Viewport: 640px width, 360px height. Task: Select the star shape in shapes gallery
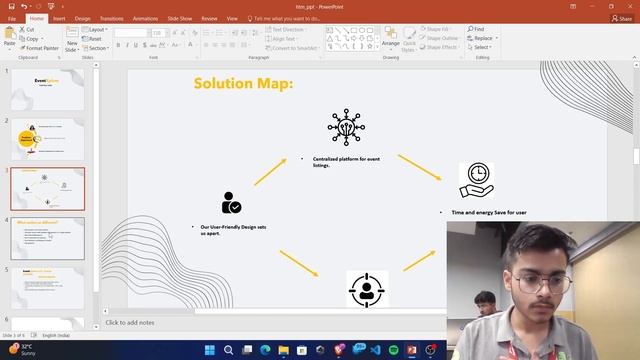click(x=369, y=47)
